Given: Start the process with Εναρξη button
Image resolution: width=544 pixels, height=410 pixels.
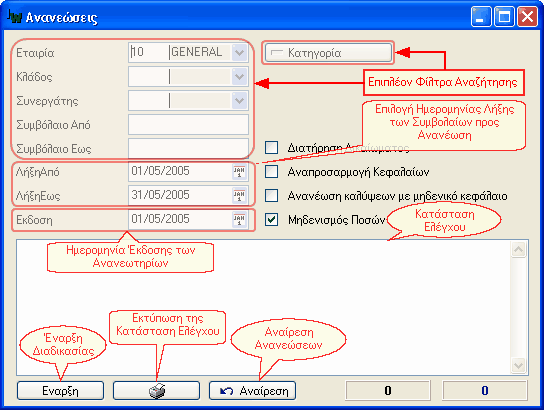Looking at the screenshot, I should (60, 391).
